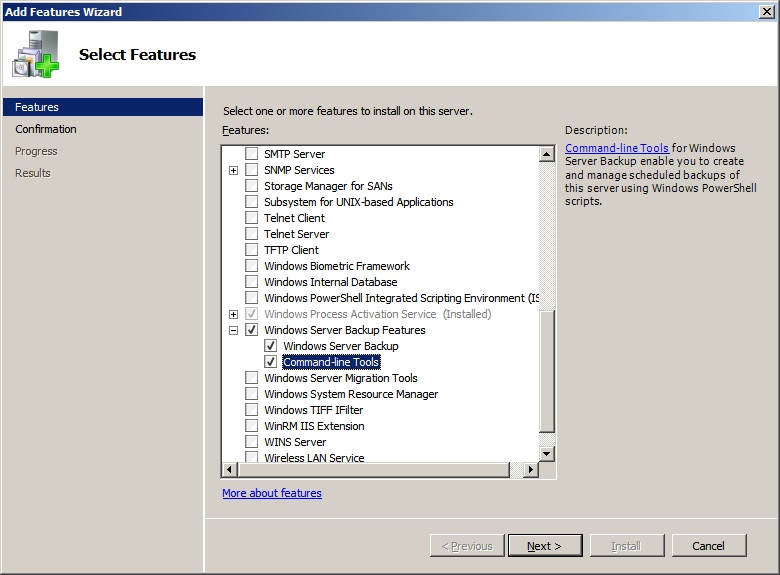The height and width of the screenshot is (575, 780).
Task: Expand the SNMP Services tree node
Action: coord(233,170)
